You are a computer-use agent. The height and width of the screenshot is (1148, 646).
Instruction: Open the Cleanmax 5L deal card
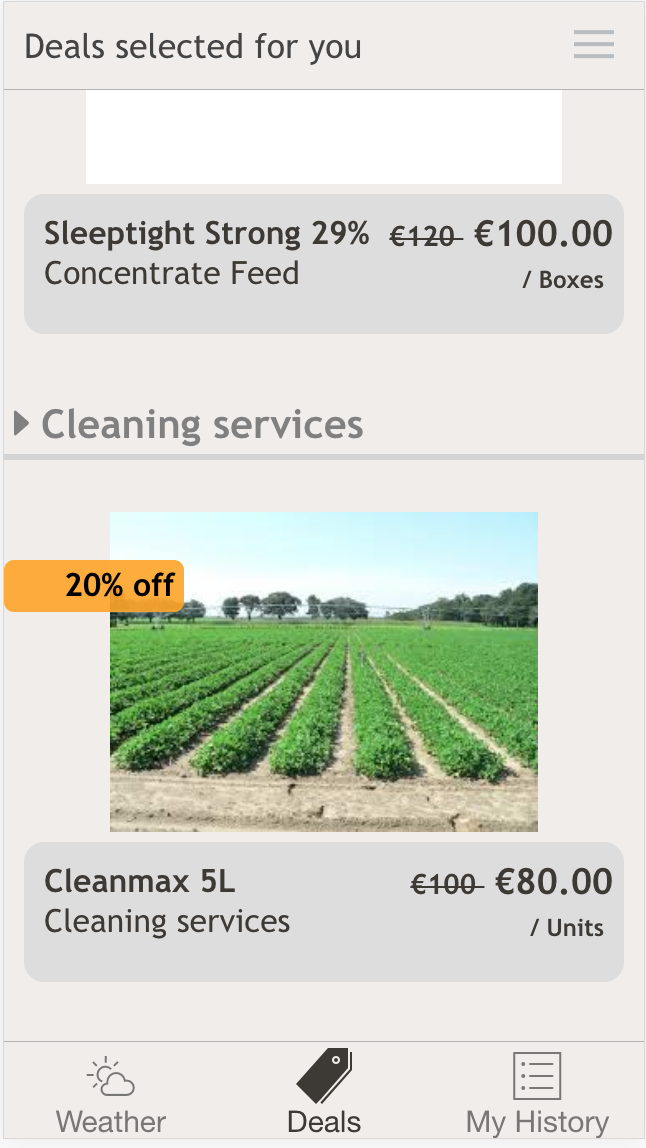[x=140, y=882]
